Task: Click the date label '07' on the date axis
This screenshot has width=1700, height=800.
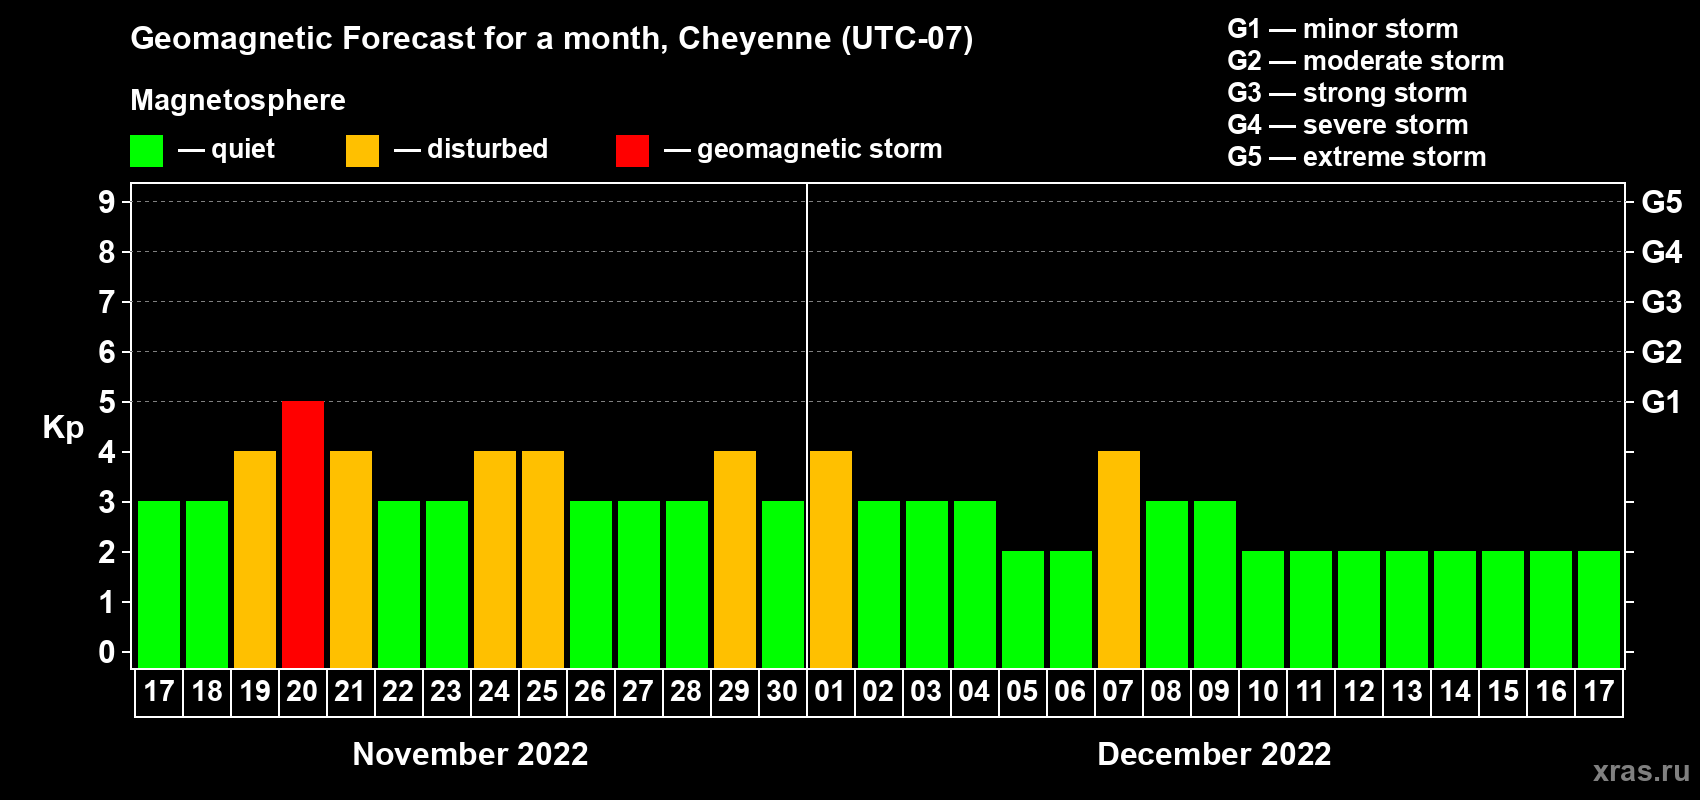Action: (x=1118, y=691)
